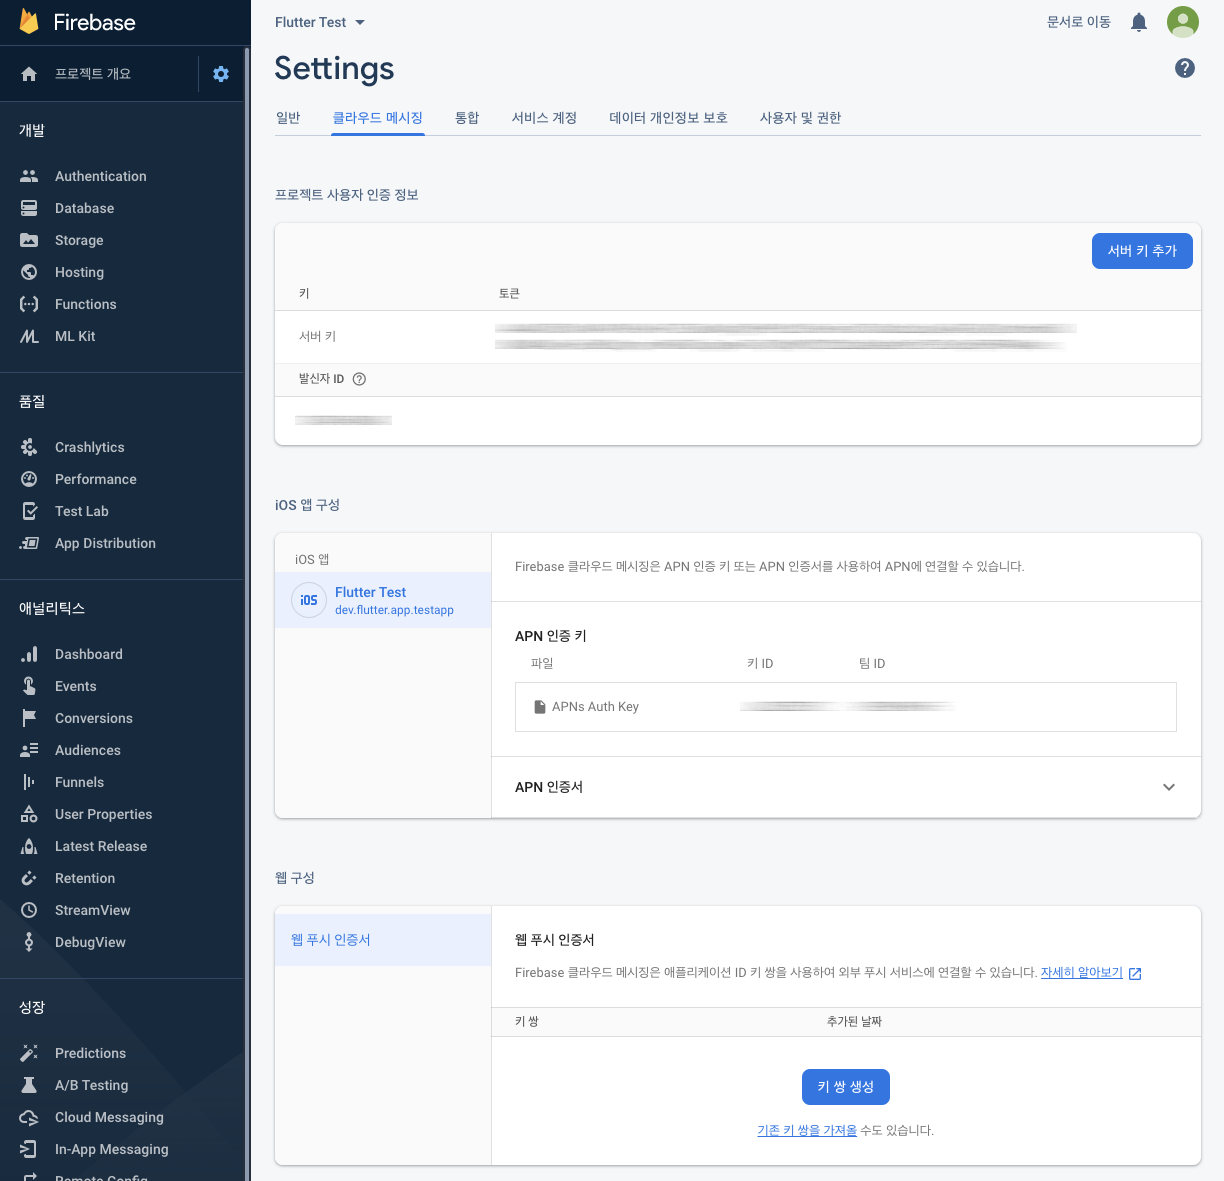Viewport: 1224px width, 1181px height.
Task: Click the In-App Messaging icon
Action: 29,1149
